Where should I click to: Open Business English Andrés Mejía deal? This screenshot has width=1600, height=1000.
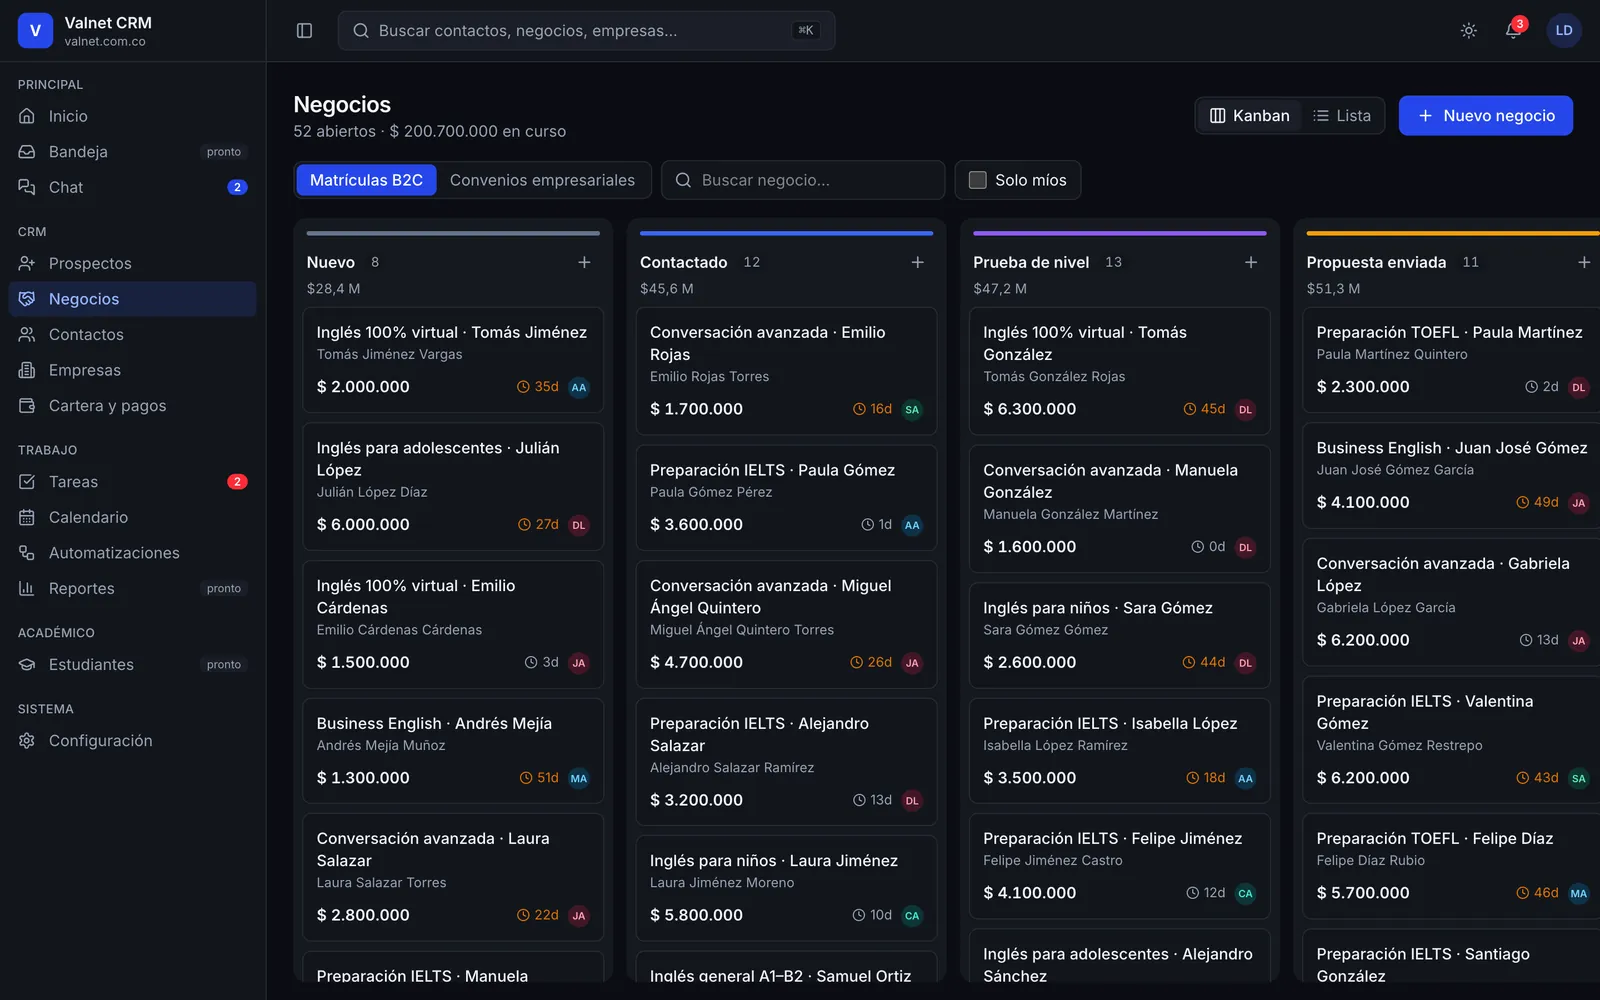[x=453, y=751]
